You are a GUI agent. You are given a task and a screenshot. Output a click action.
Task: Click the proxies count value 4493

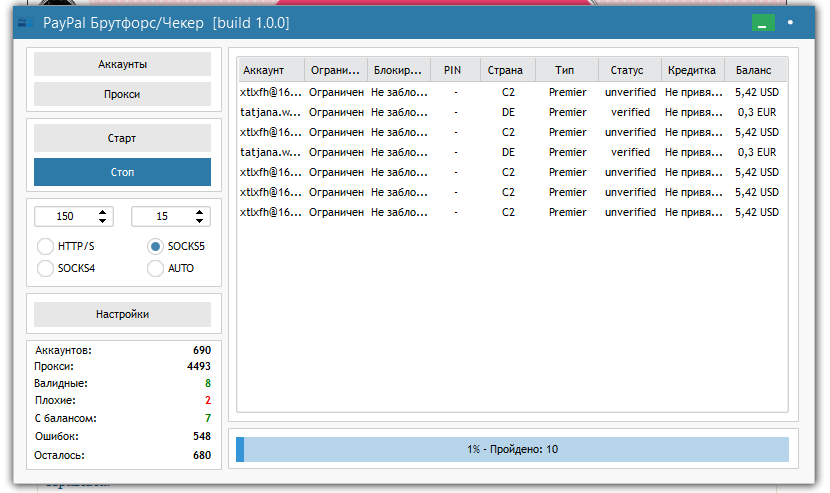point(199,366)
